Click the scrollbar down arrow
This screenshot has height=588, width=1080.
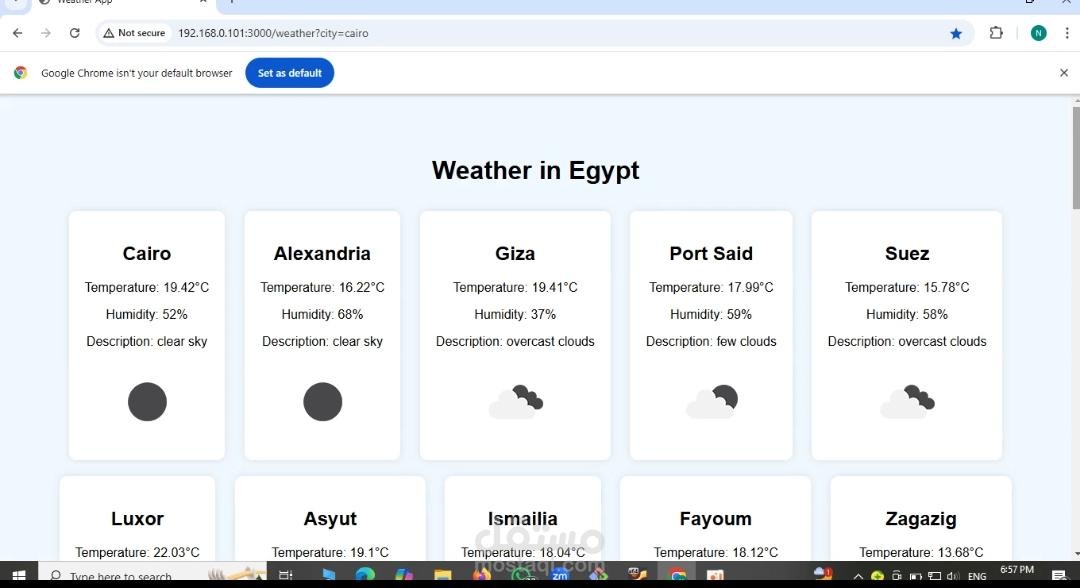click(1076, 554)
